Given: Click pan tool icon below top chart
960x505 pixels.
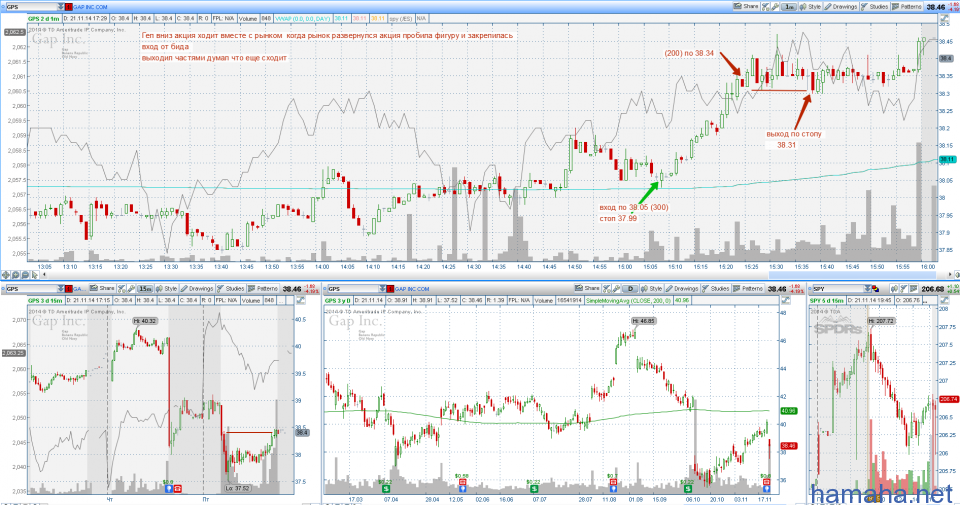Looking at the screenshot, I should (6, 275).
